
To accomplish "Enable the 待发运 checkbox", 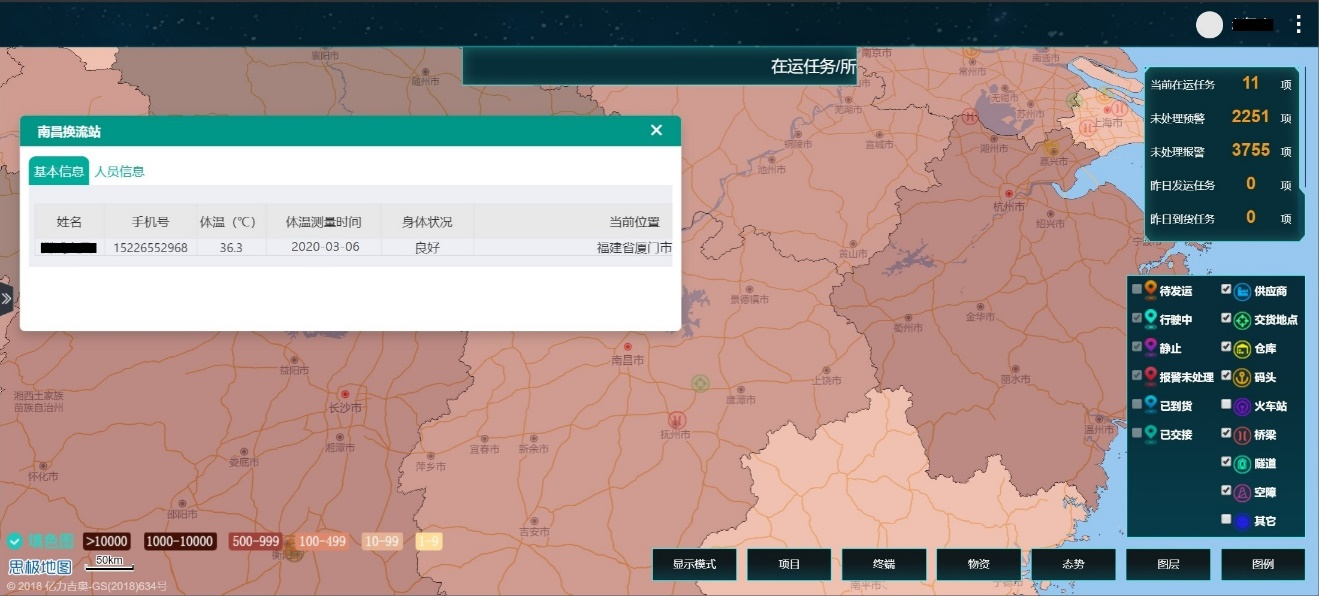I will click(1137, 290).
